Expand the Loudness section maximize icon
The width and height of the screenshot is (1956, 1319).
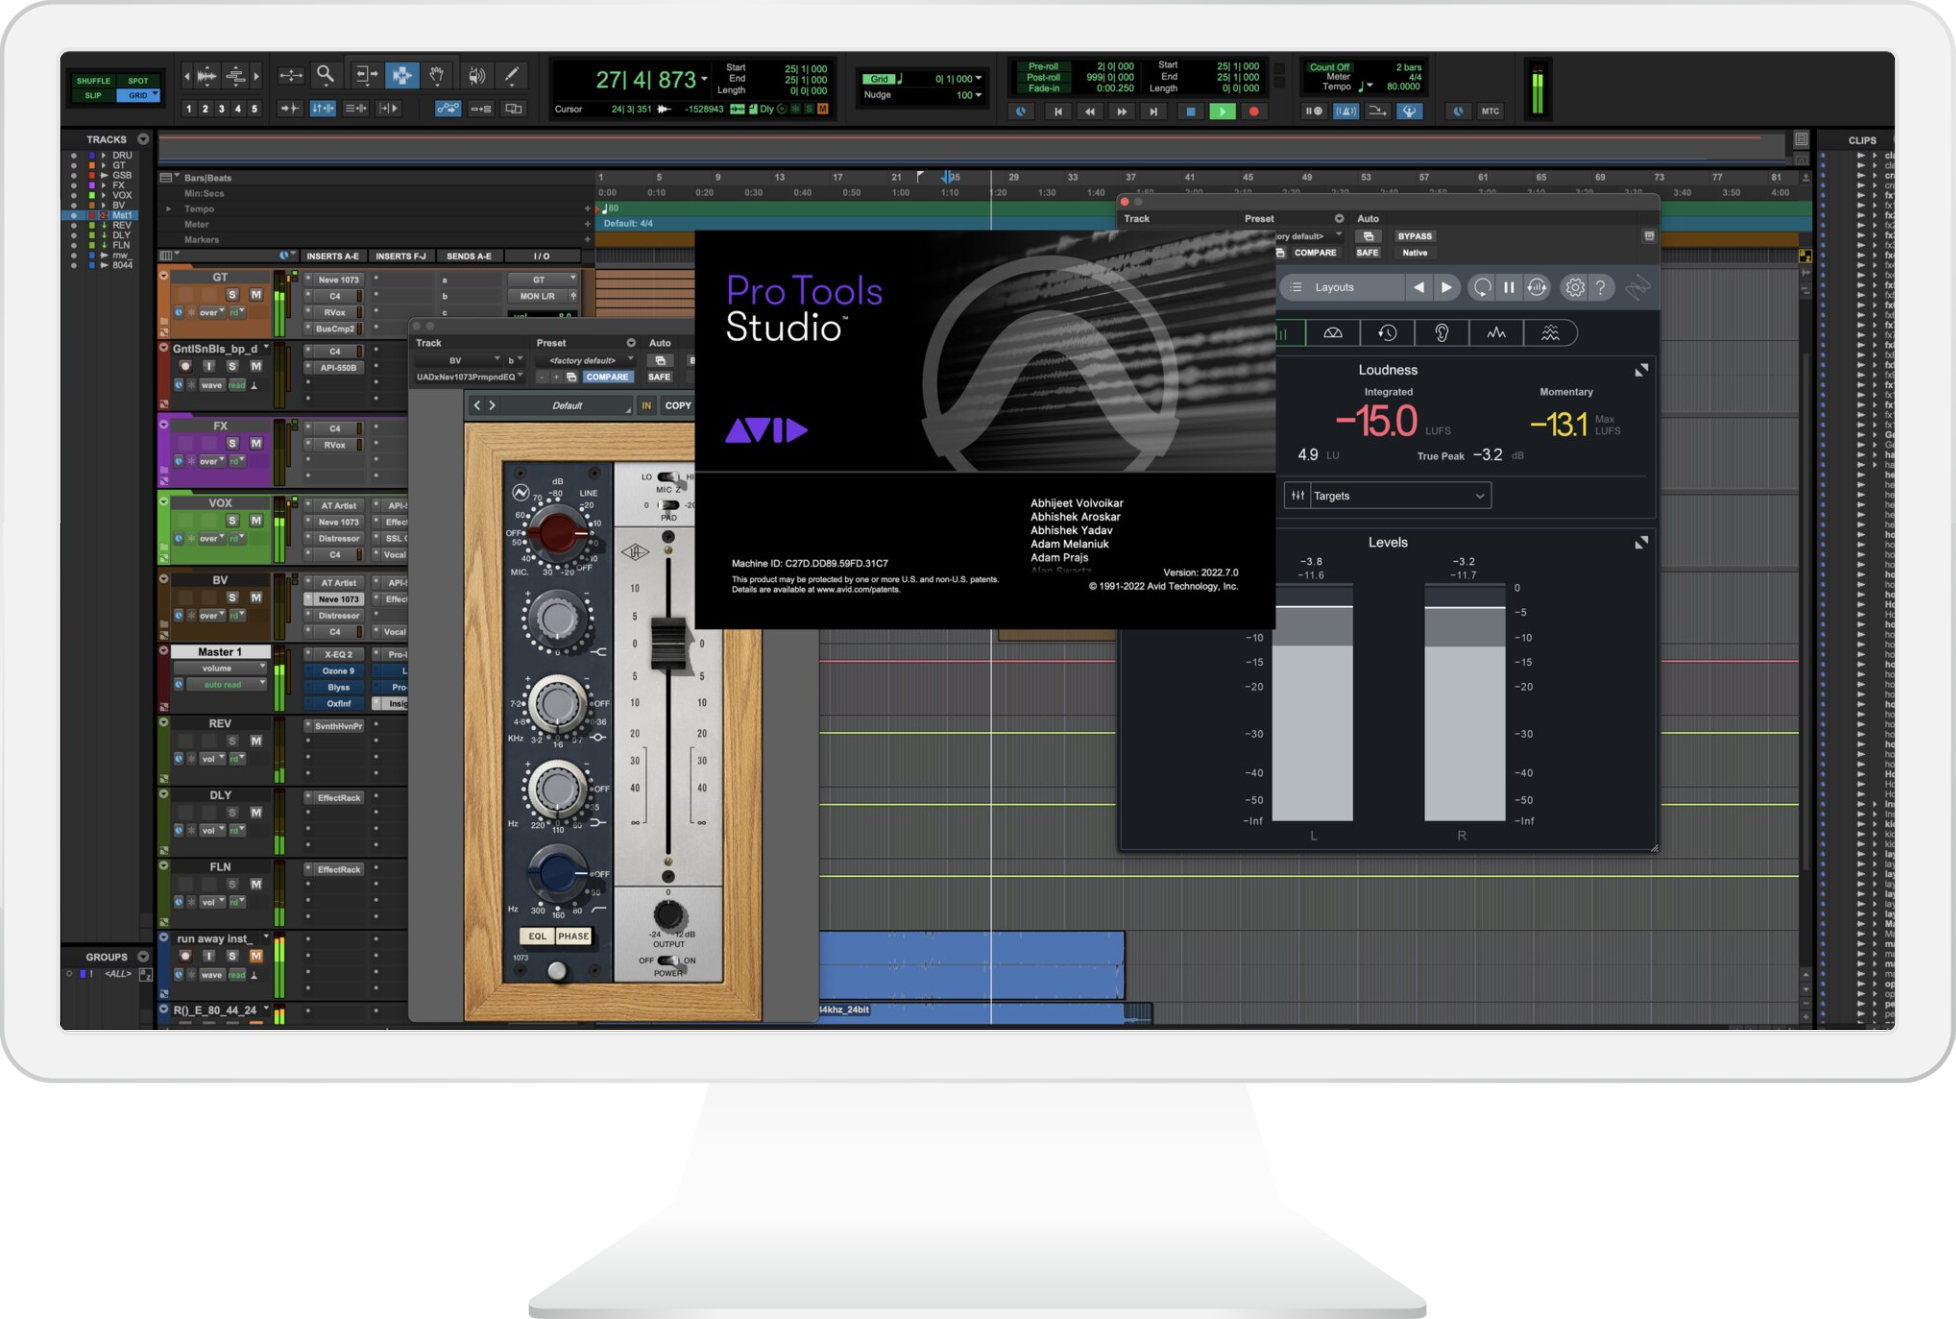(x=1641, y=370)
